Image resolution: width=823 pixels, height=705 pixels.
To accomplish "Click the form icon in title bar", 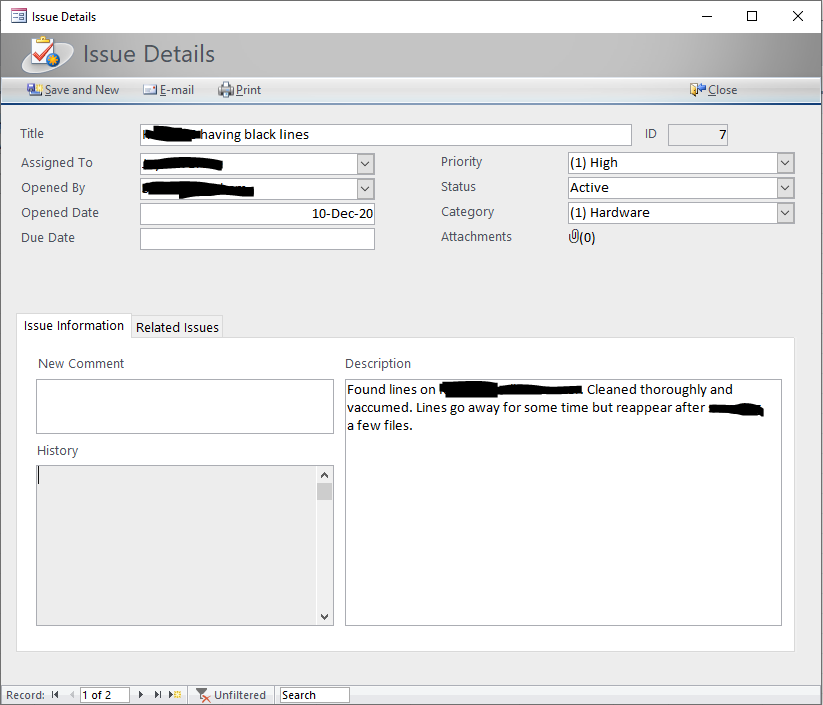I will [x=19, y=16].
